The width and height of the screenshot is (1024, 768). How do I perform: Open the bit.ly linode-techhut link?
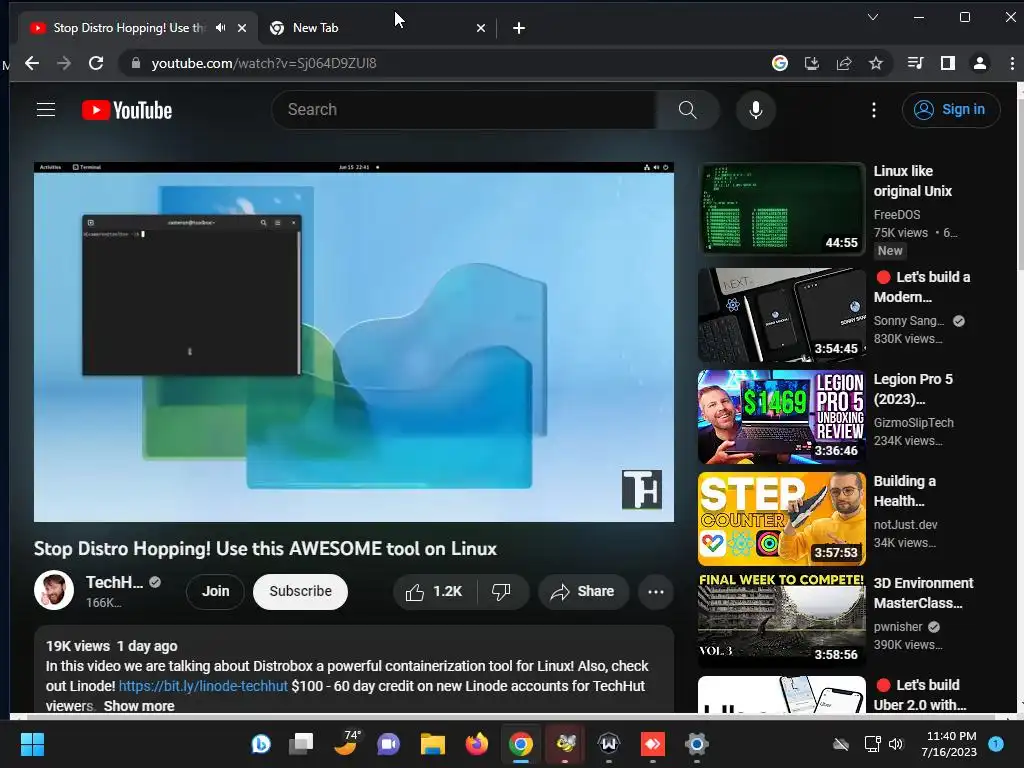203,686
